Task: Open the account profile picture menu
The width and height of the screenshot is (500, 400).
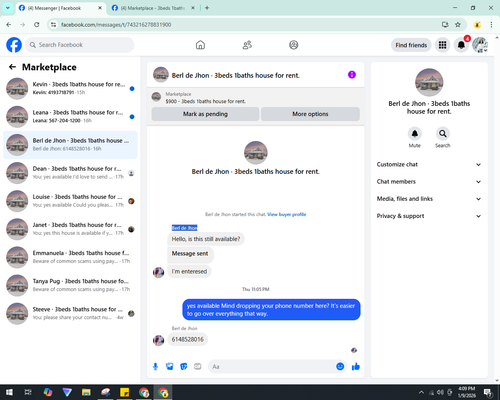Action: click(x=480, y=45)
